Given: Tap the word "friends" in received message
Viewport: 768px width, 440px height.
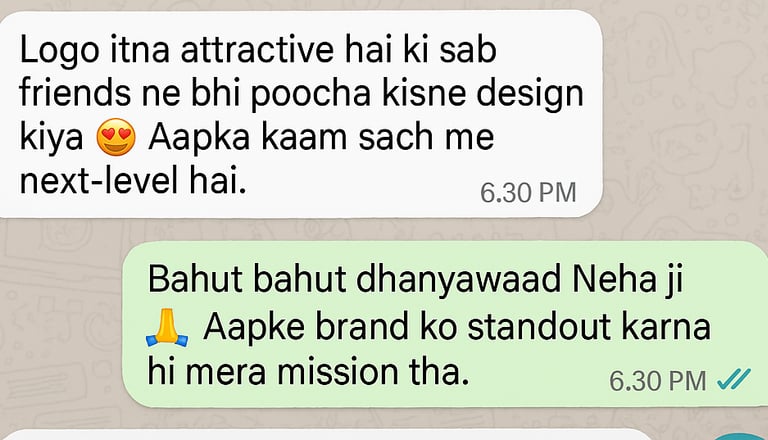Looking at the screenshot, I should pos(75,93).
